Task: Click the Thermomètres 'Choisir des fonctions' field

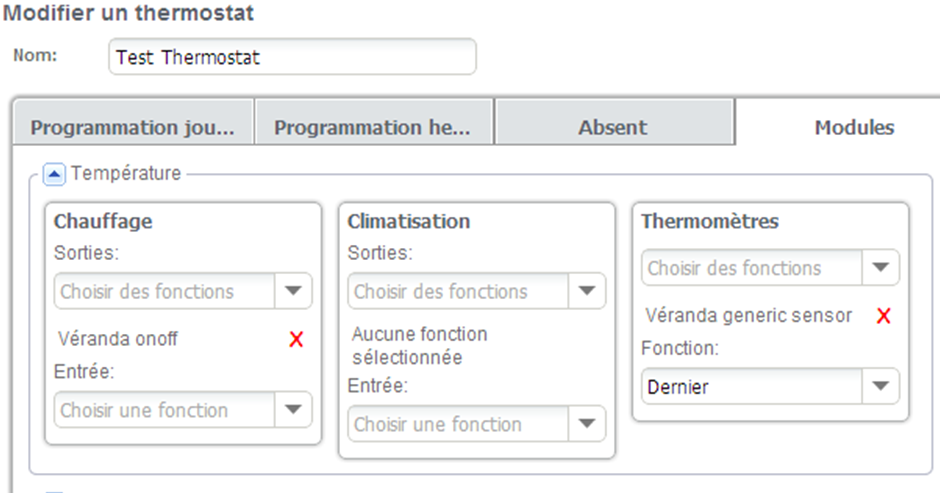Action: [x=752, y=268]
